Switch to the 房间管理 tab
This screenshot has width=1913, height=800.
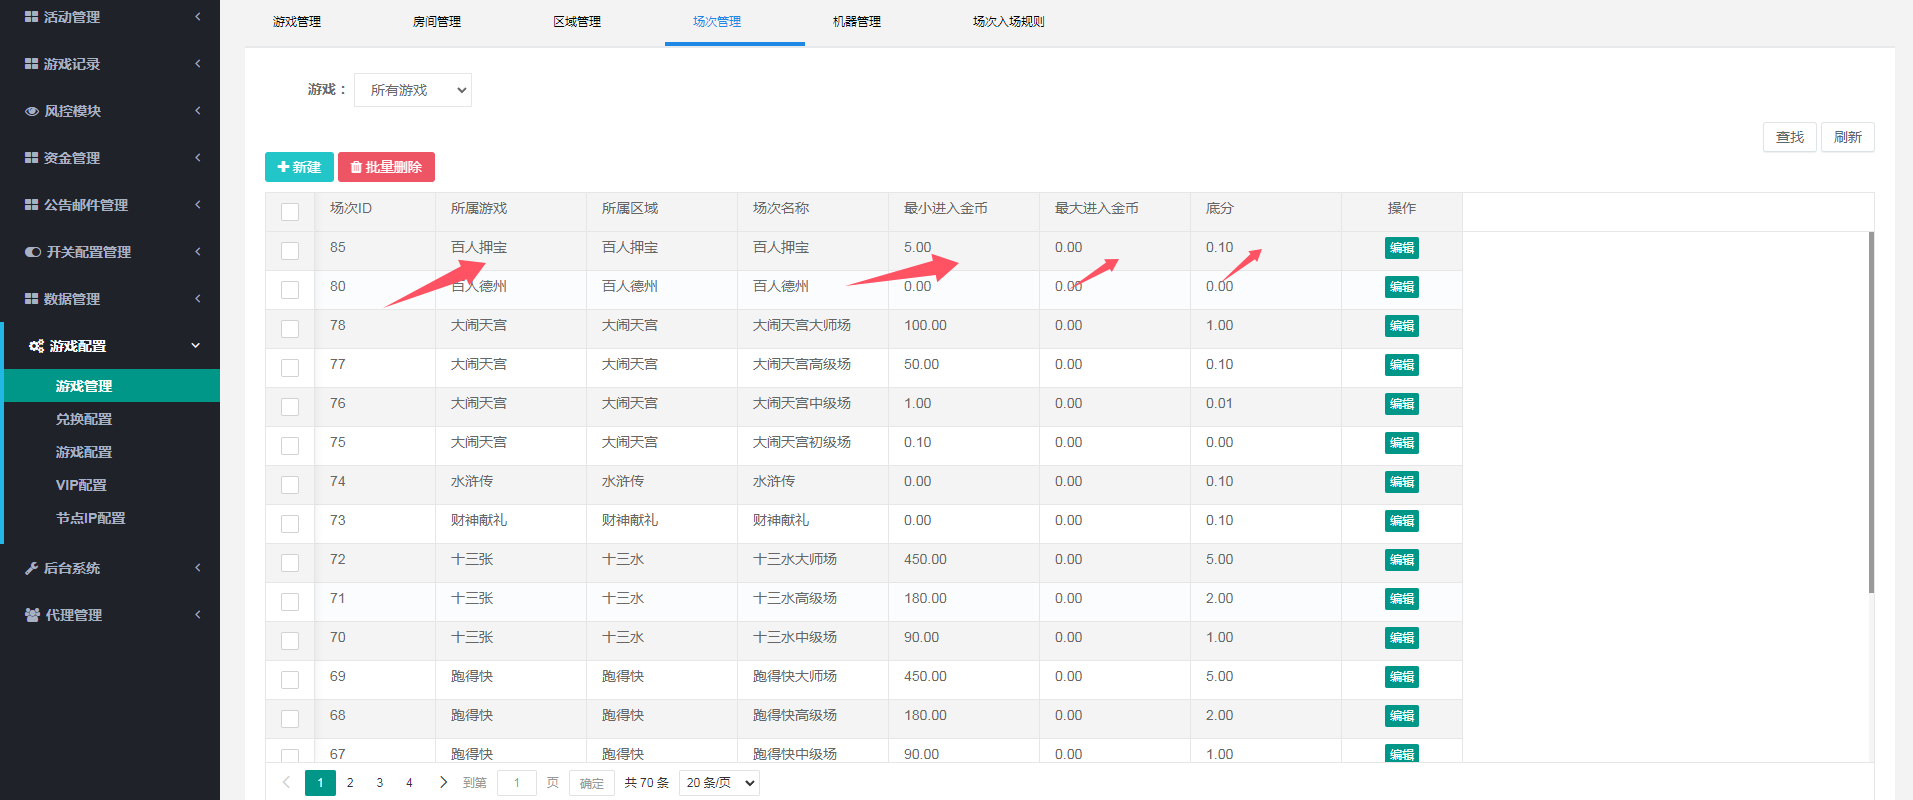437,22
